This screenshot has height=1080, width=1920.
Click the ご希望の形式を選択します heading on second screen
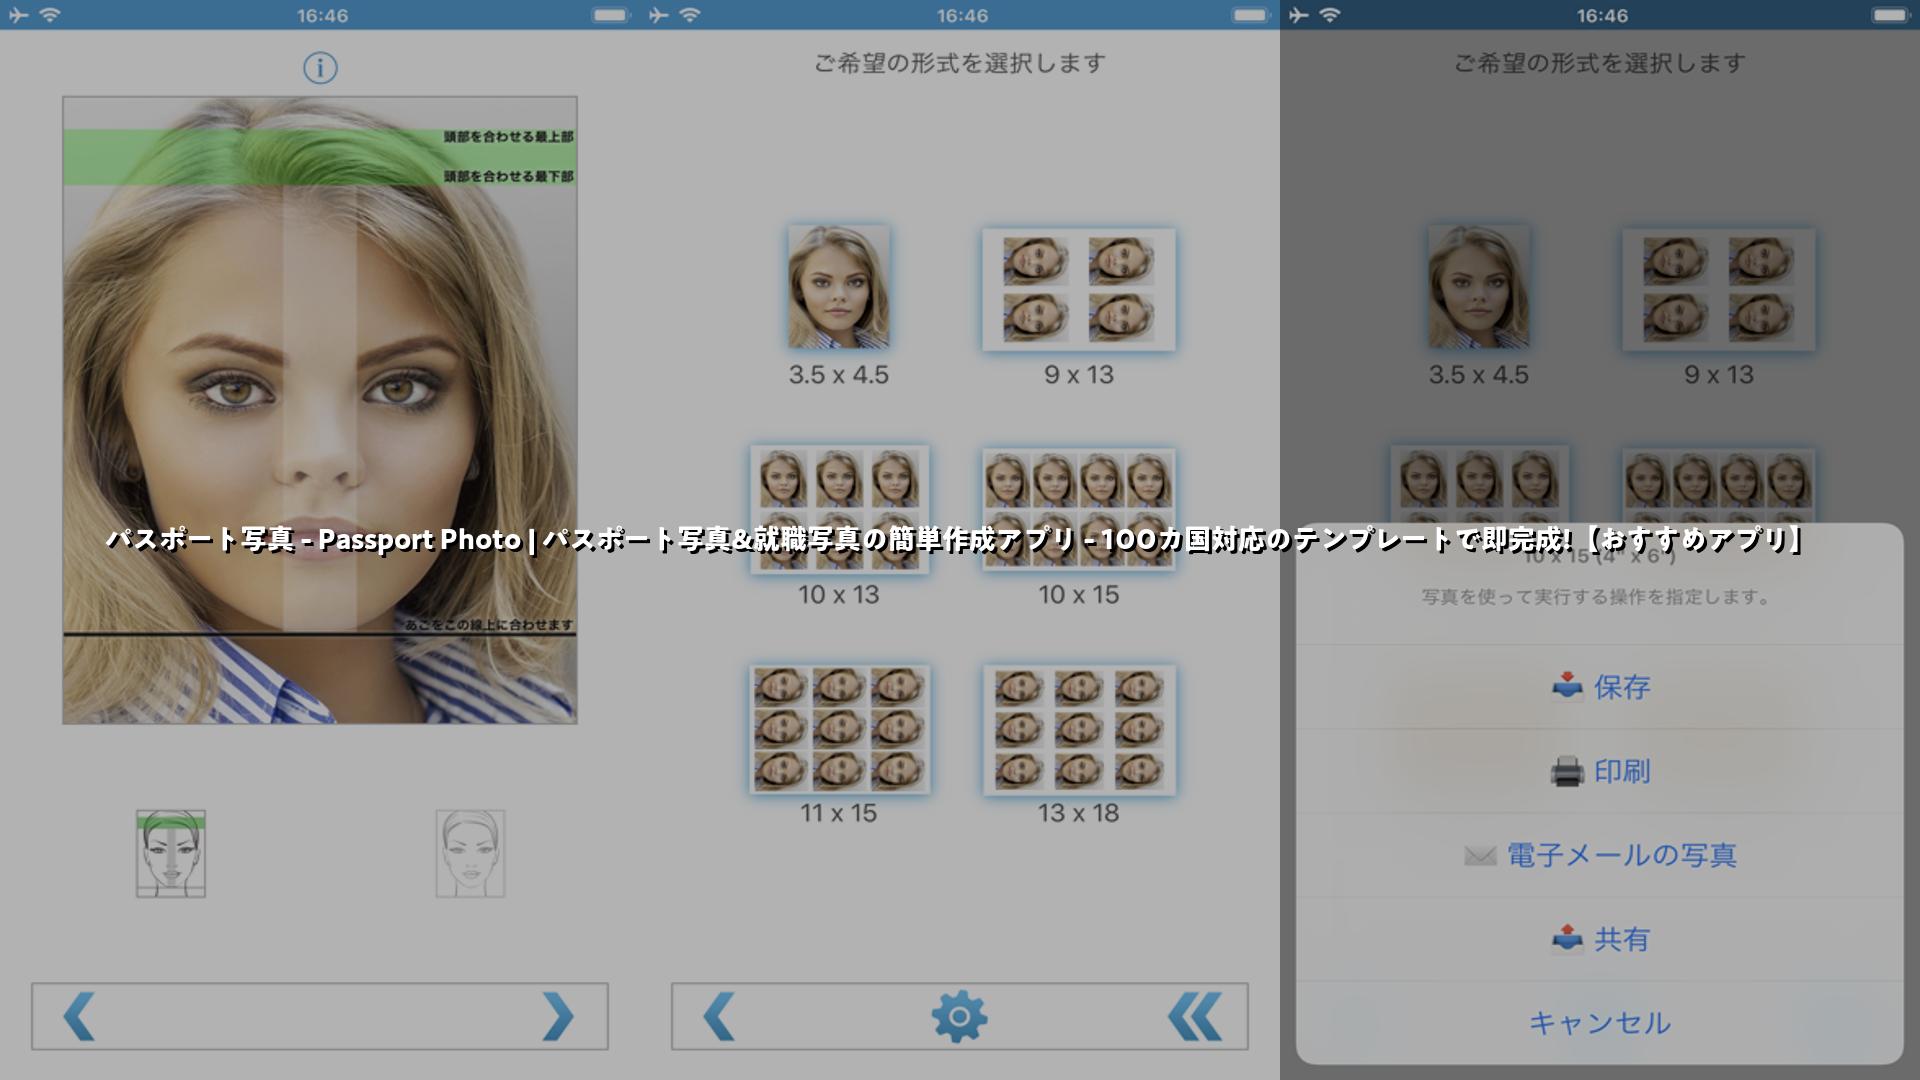click(960, 63)
